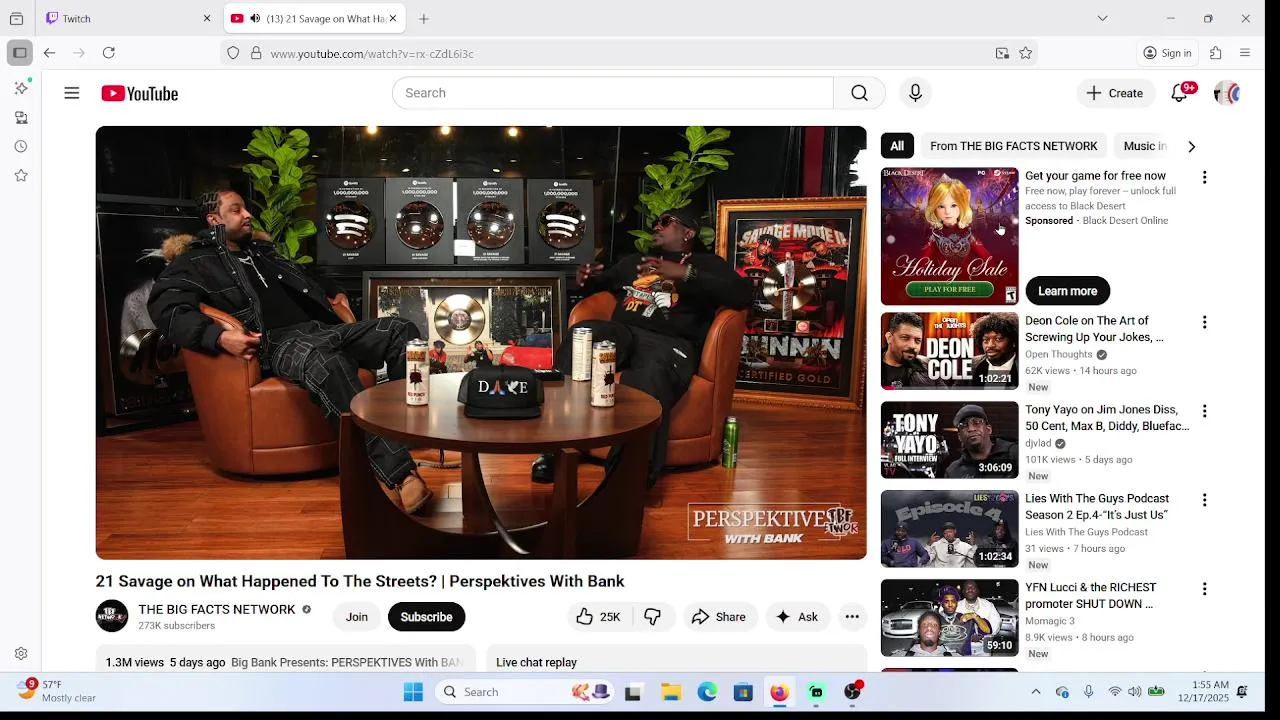
Task: Filter by From THE BIG FACTS NETWORK
Action: [1013, 146]
